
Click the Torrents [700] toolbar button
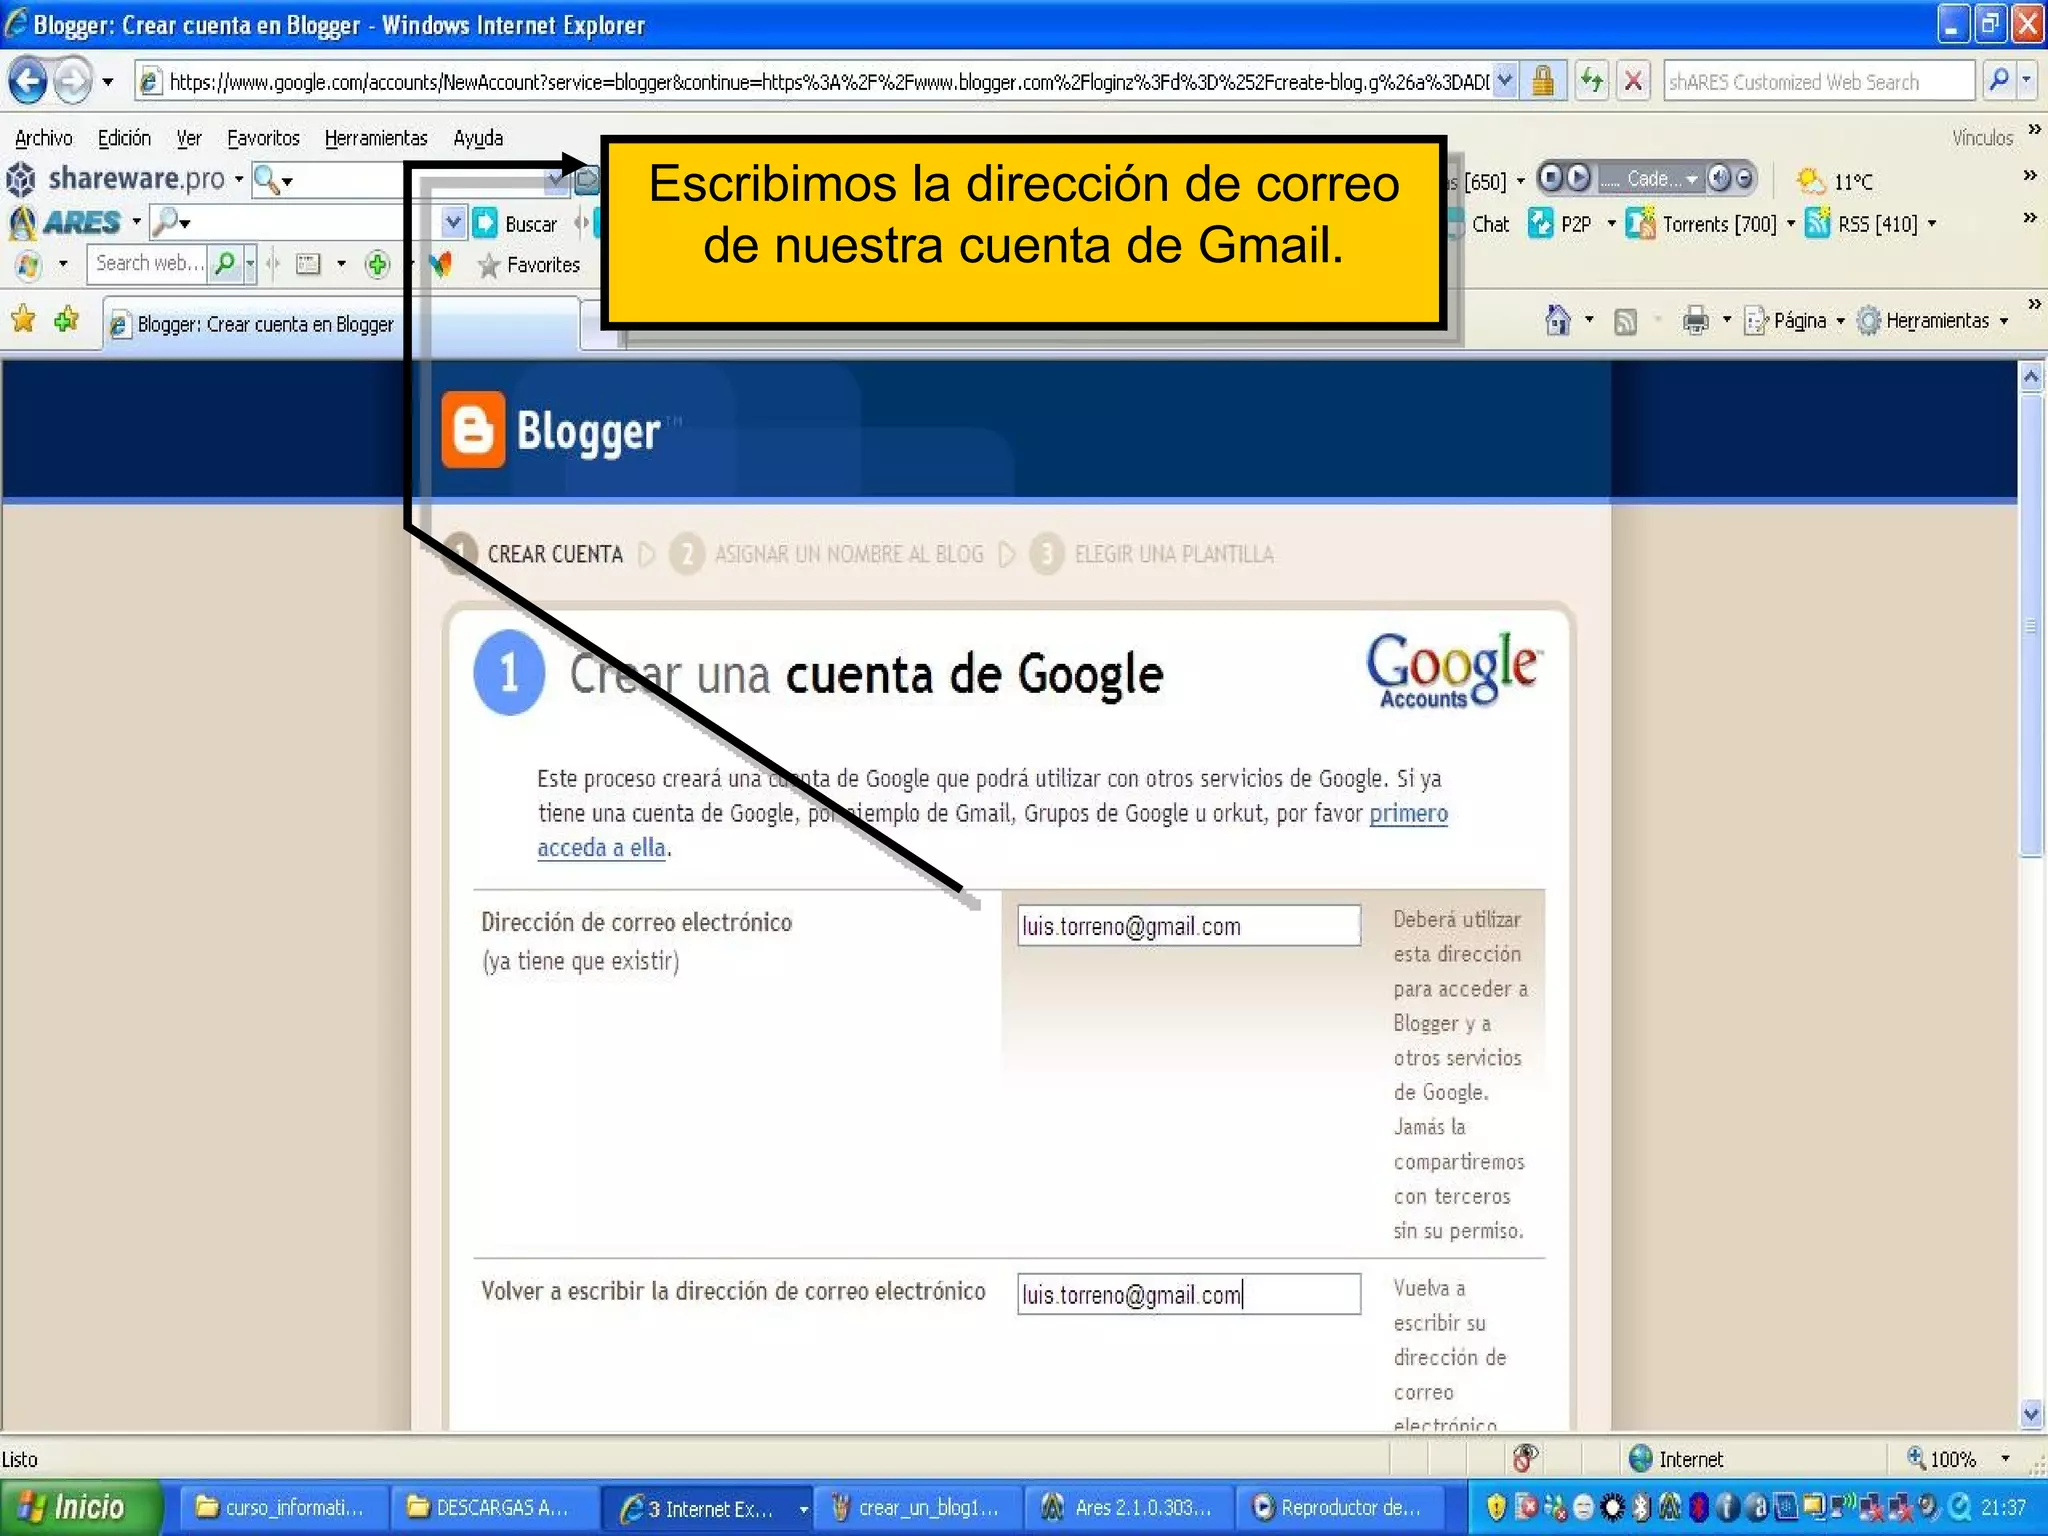(x=1703, y=224)
